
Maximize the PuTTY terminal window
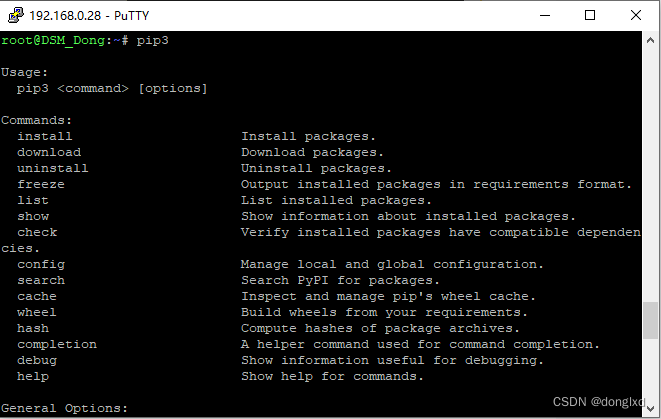[590, 15]
